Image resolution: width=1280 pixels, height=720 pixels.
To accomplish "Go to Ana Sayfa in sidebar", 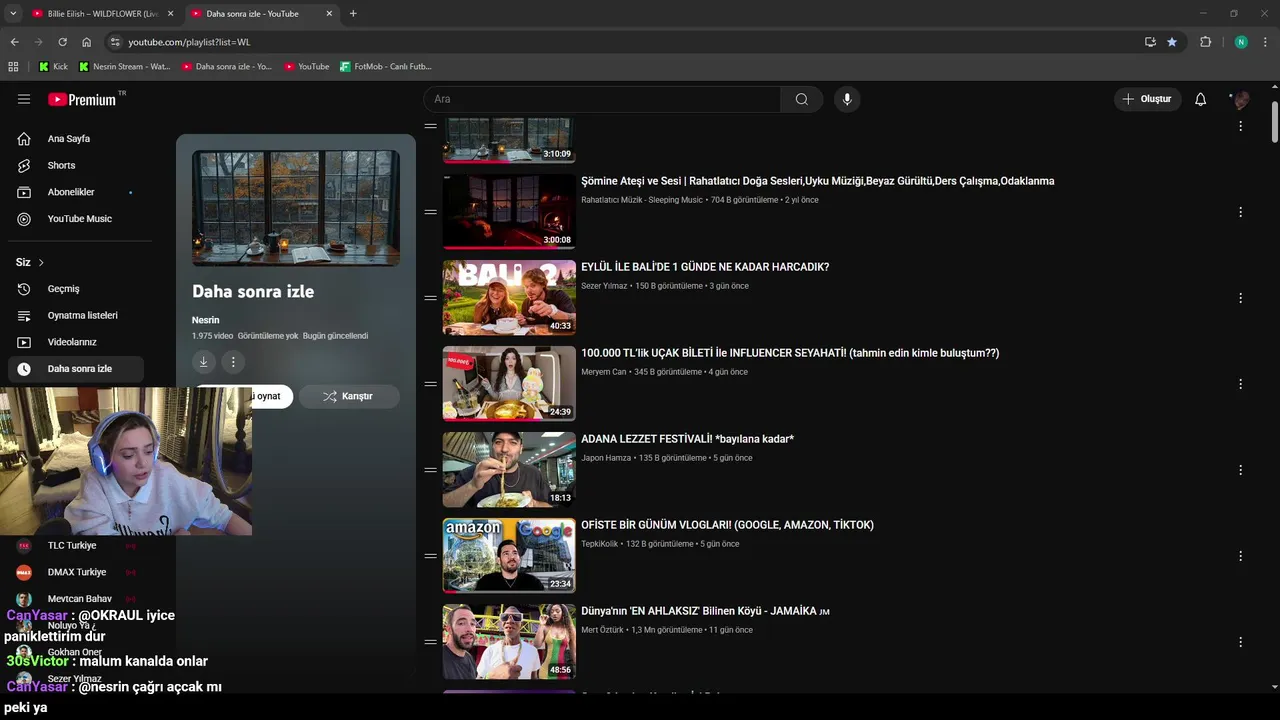I will tap(76, 139).
